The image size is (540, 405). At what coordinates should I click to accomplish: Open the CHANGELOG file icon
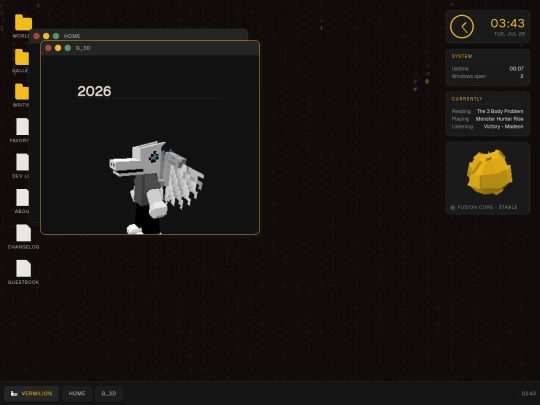point(23,233)
